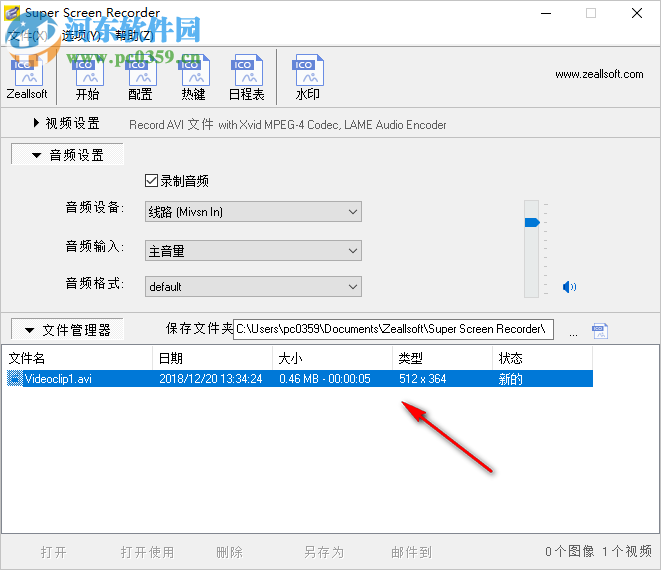Click the 512 x 364 type cell

click(422, 379)
